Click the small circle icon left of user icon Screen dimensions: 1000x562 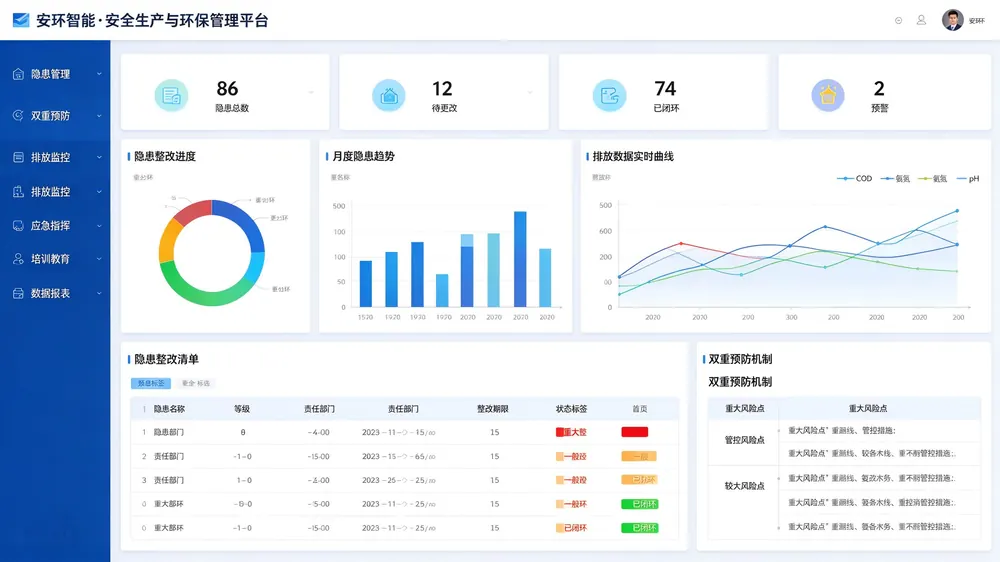tap(898, 20)
